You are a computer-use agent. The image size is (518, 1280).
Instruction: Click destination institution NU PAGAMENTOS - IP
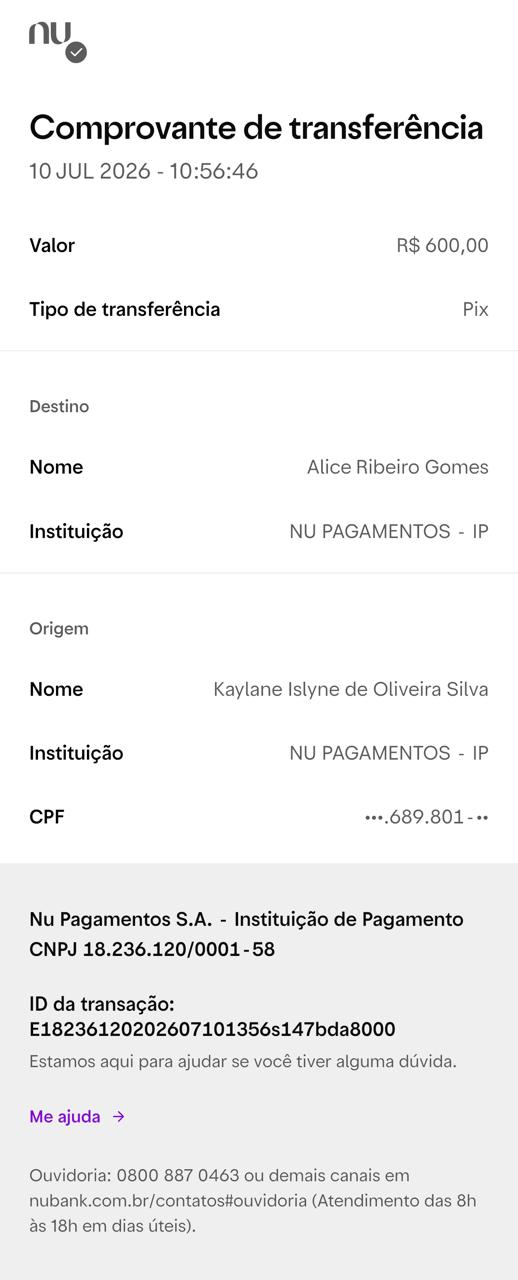click(389, 531)
